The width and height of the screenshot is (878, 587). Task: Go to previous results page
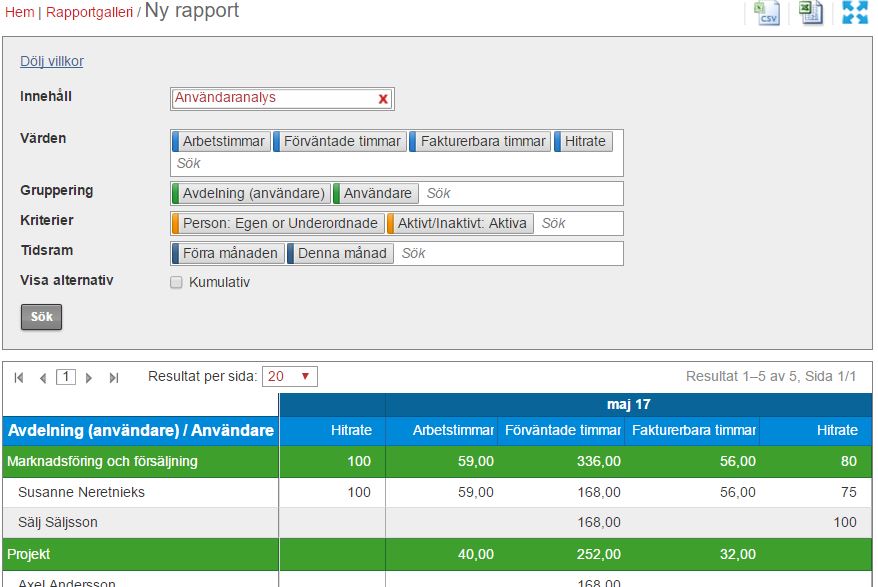43,378
